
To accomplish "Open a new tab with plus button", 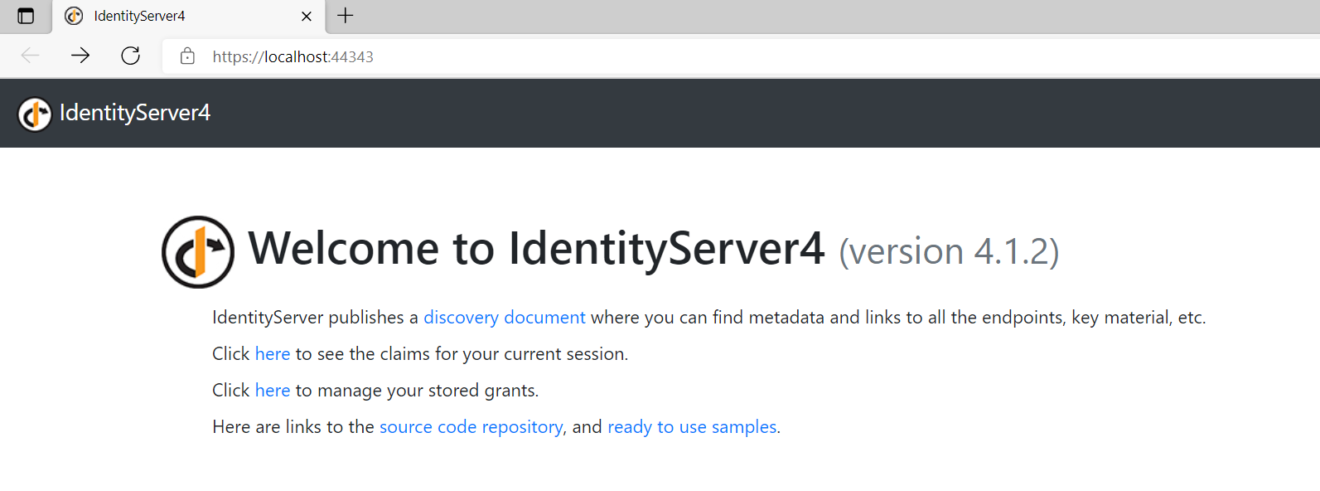I will pyautogui.click(x=345, y=16).
